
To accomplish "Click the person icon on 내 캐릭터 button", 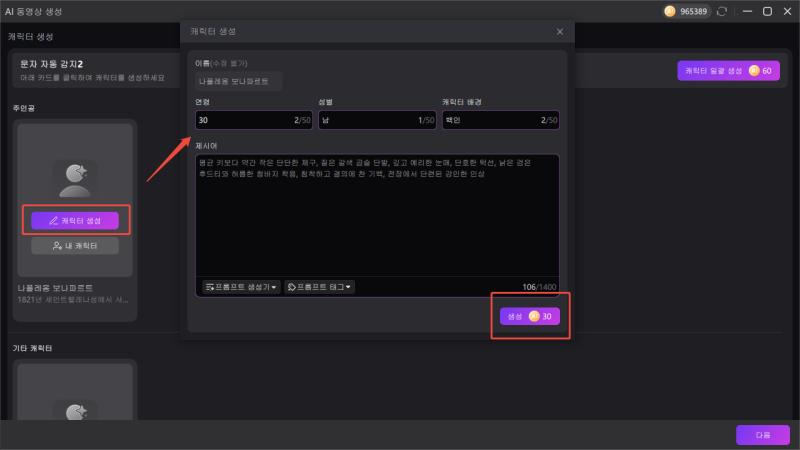I will [57, 245].
